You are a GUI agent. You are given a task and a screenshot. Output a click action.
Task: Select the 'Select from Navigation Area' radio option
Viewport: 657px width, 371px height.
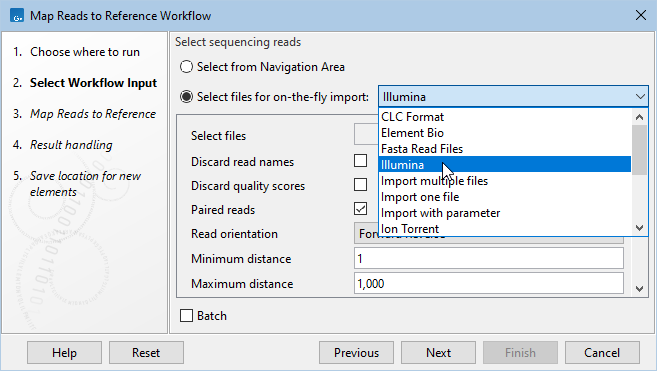point(186,67)
